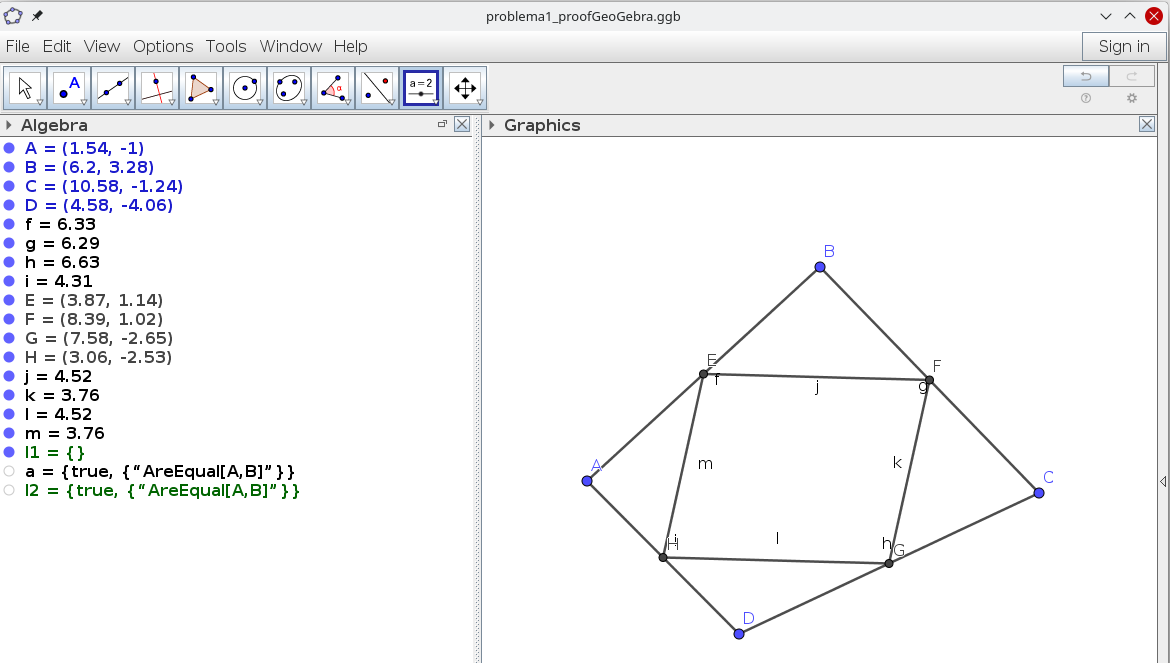
Task: Show the hidden object a in Algebra
Action: (x=9, y=471)
